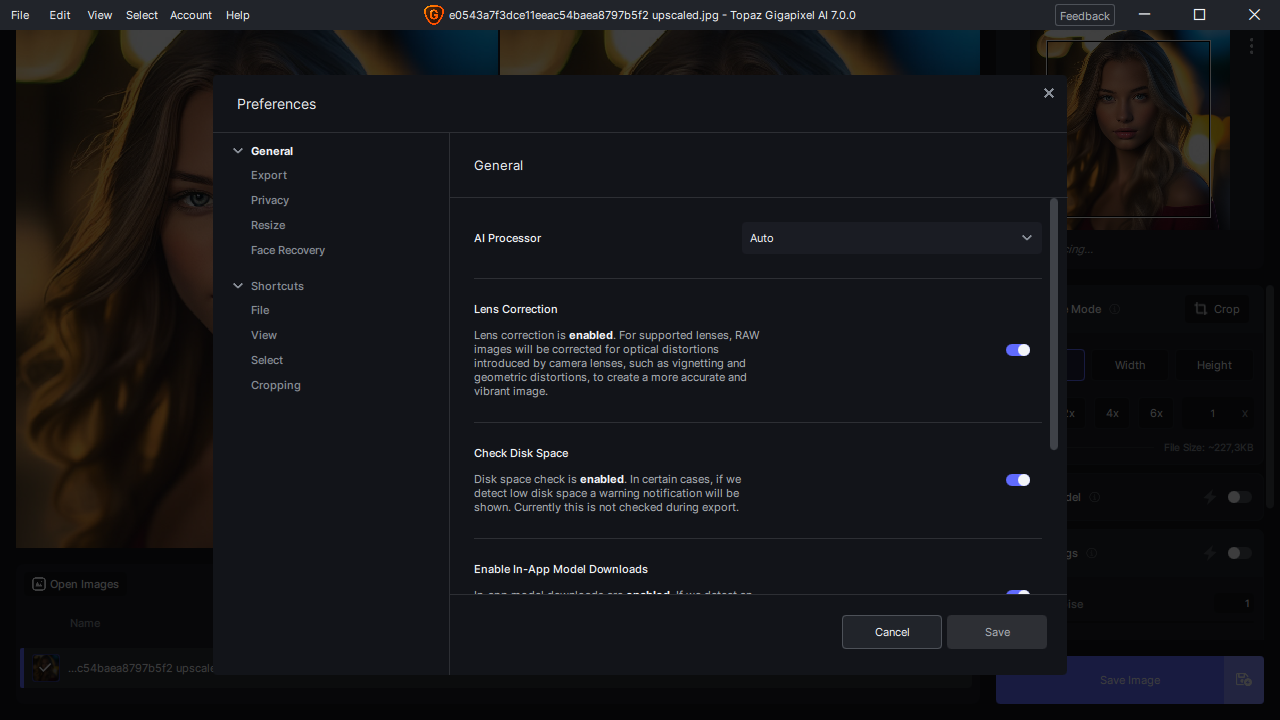Screen dimensions: 1280x720
Task: Open the three-dot options menu beside preview
Action: [x=1251, y=46]
